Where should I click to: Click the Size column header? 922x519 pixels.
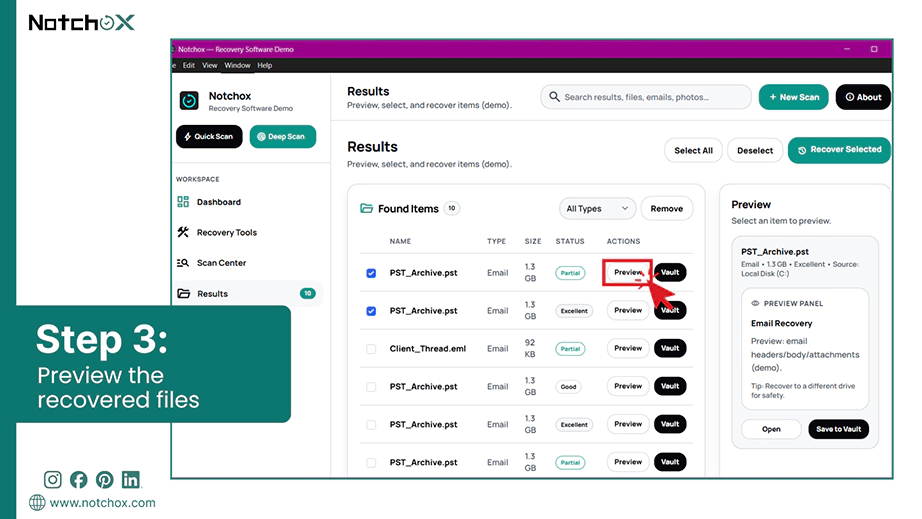pos(533,242)
